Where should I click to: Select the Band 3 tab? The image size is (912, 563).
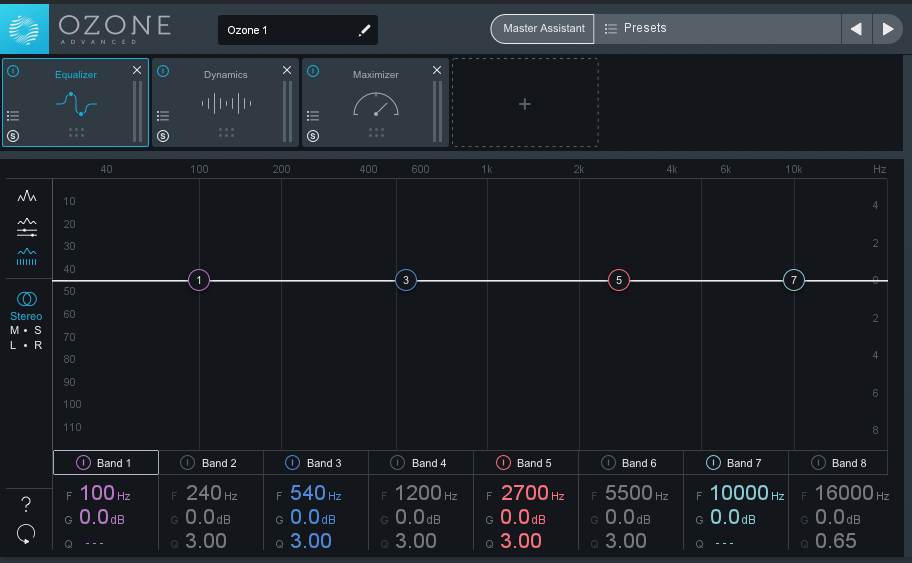(x=323, y=463)
